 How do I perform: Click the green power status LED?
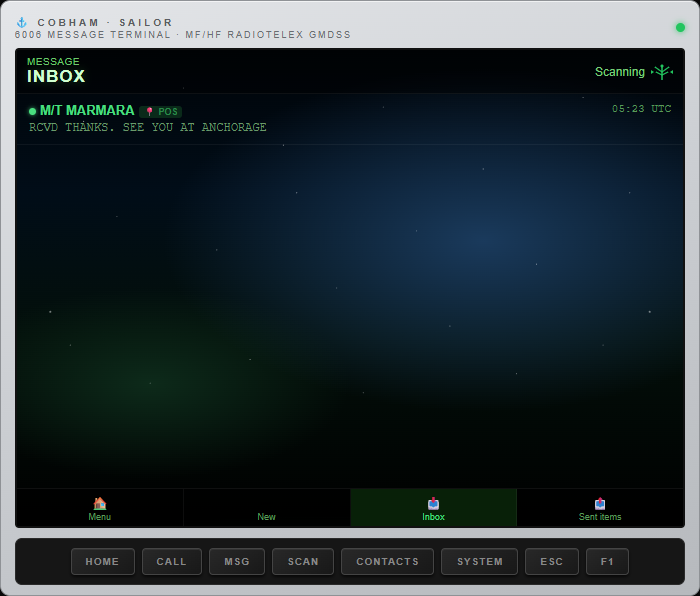click(680, 28)
